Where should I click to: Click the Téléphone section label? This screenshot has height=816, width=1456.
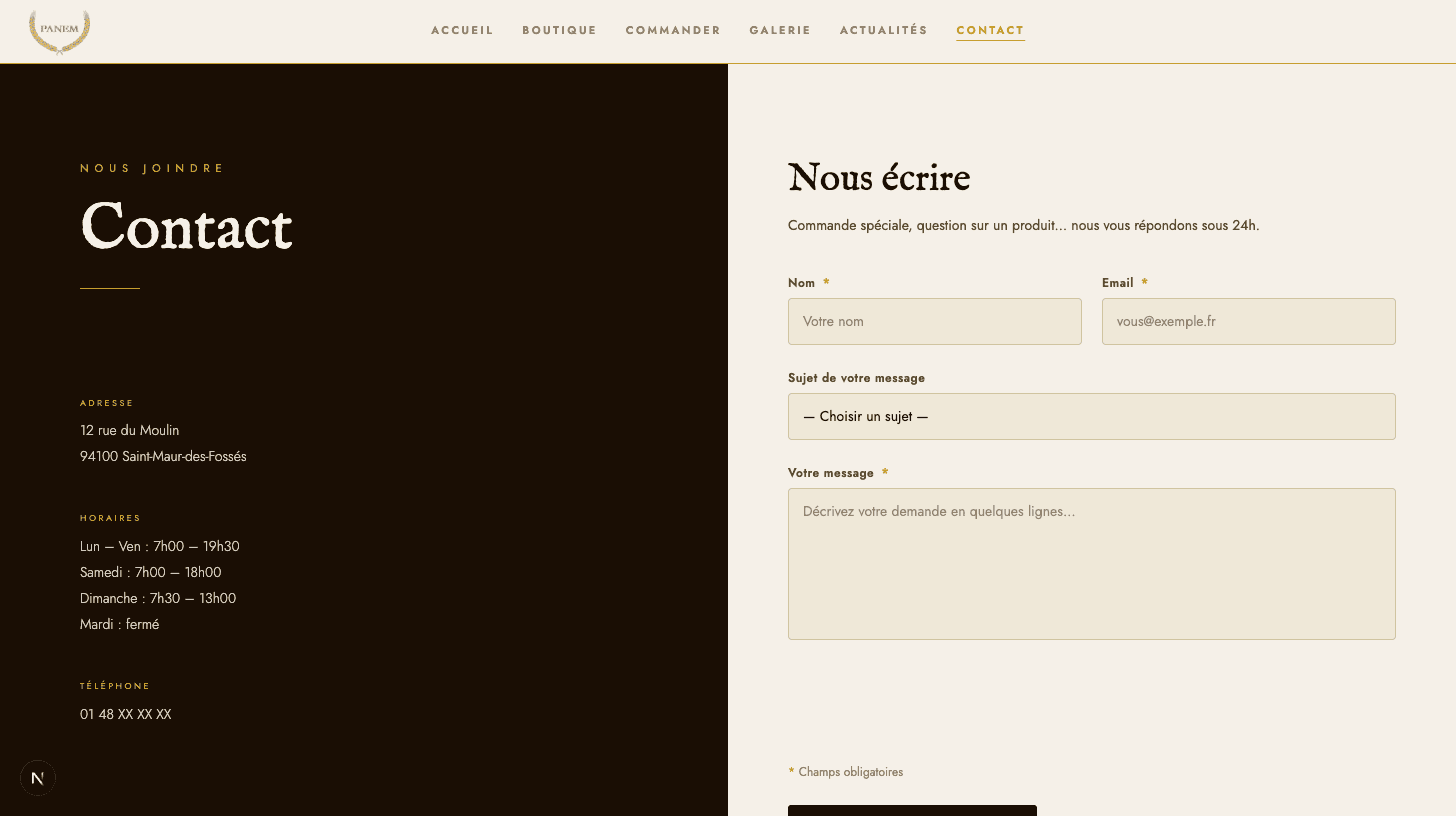tap(115, 686)
